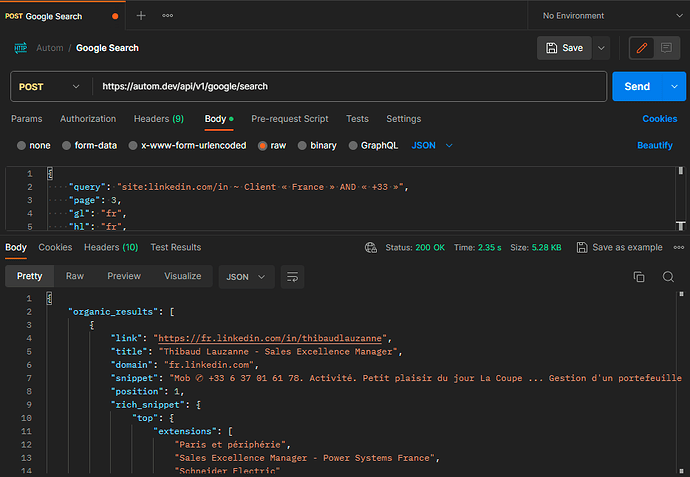
Task: Click the "position": 1 line
Action: click(147, 391)
